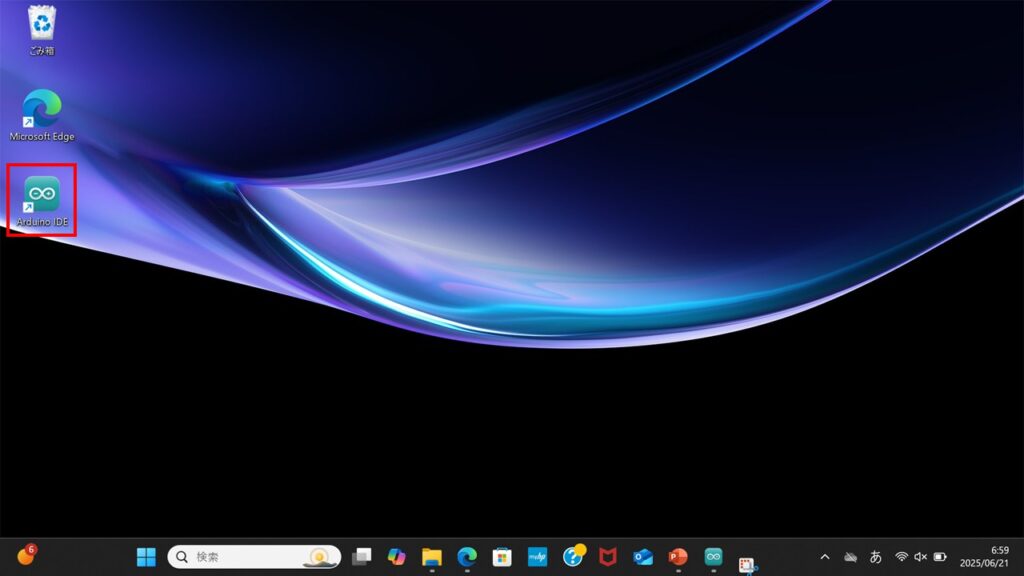Open the ごみ箱 recycle bin icon
This screenshot has width=1024, height=576.
point(42,30)
